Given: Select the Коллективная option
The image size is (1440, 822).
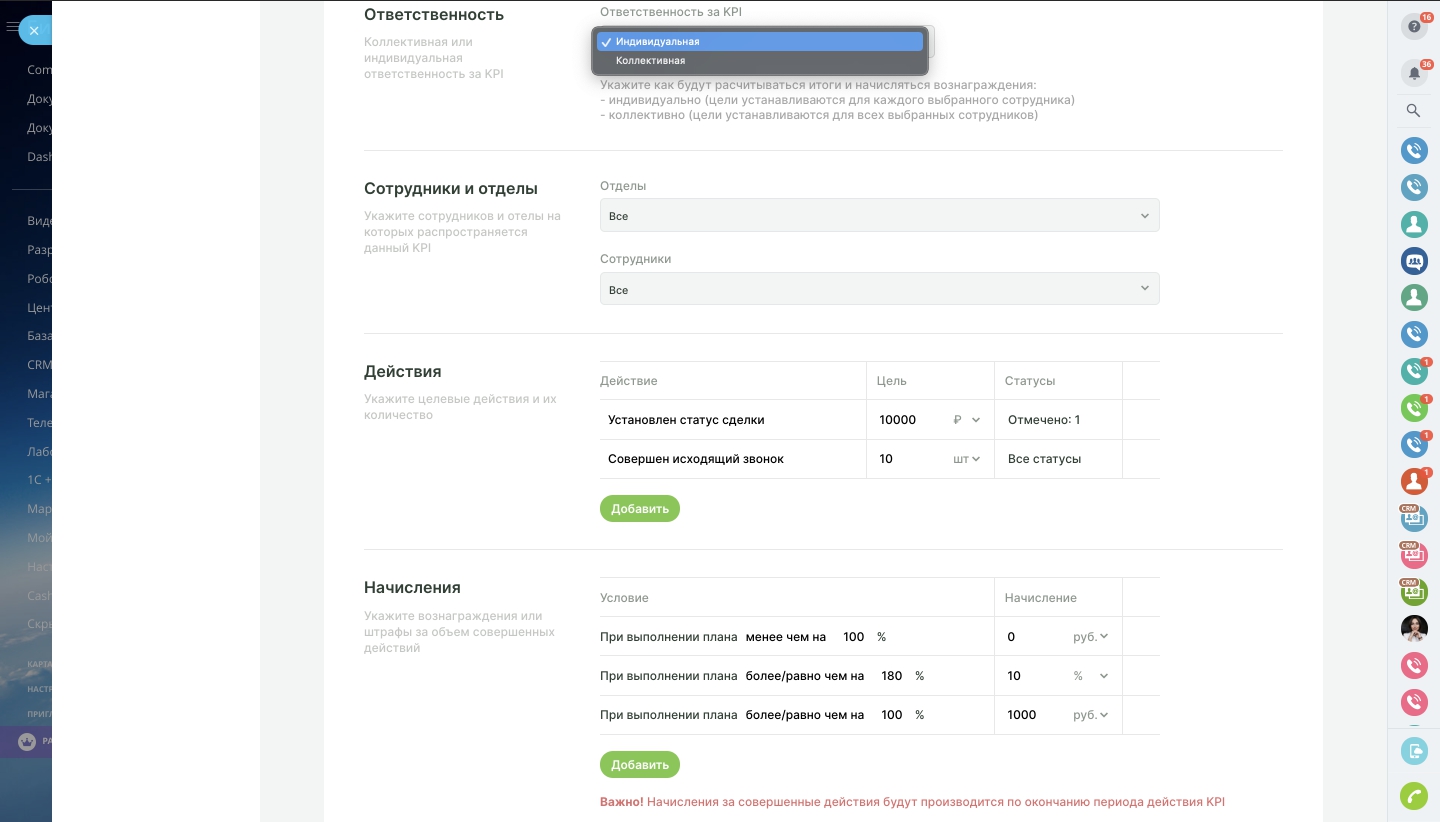Looking at the screenshot, I should pos(650,61).
